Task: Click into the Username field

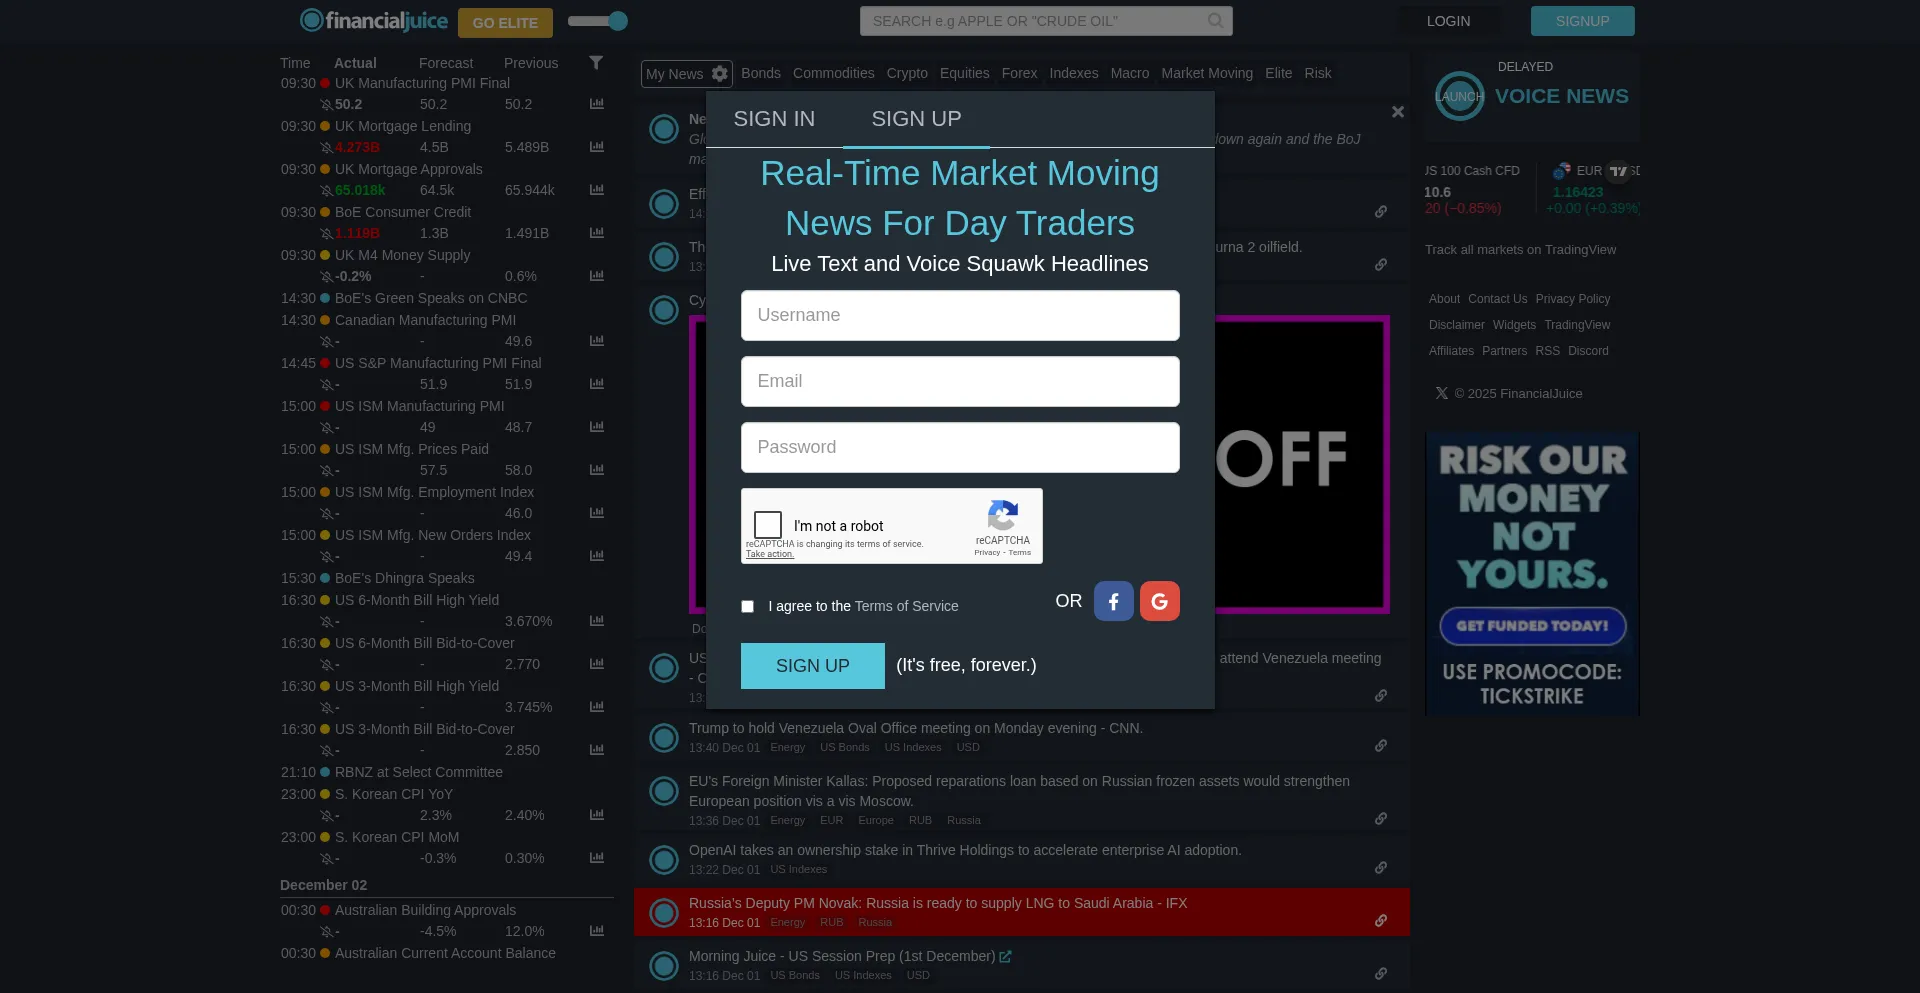Action: pyautogui.click(x=960, y=316)
